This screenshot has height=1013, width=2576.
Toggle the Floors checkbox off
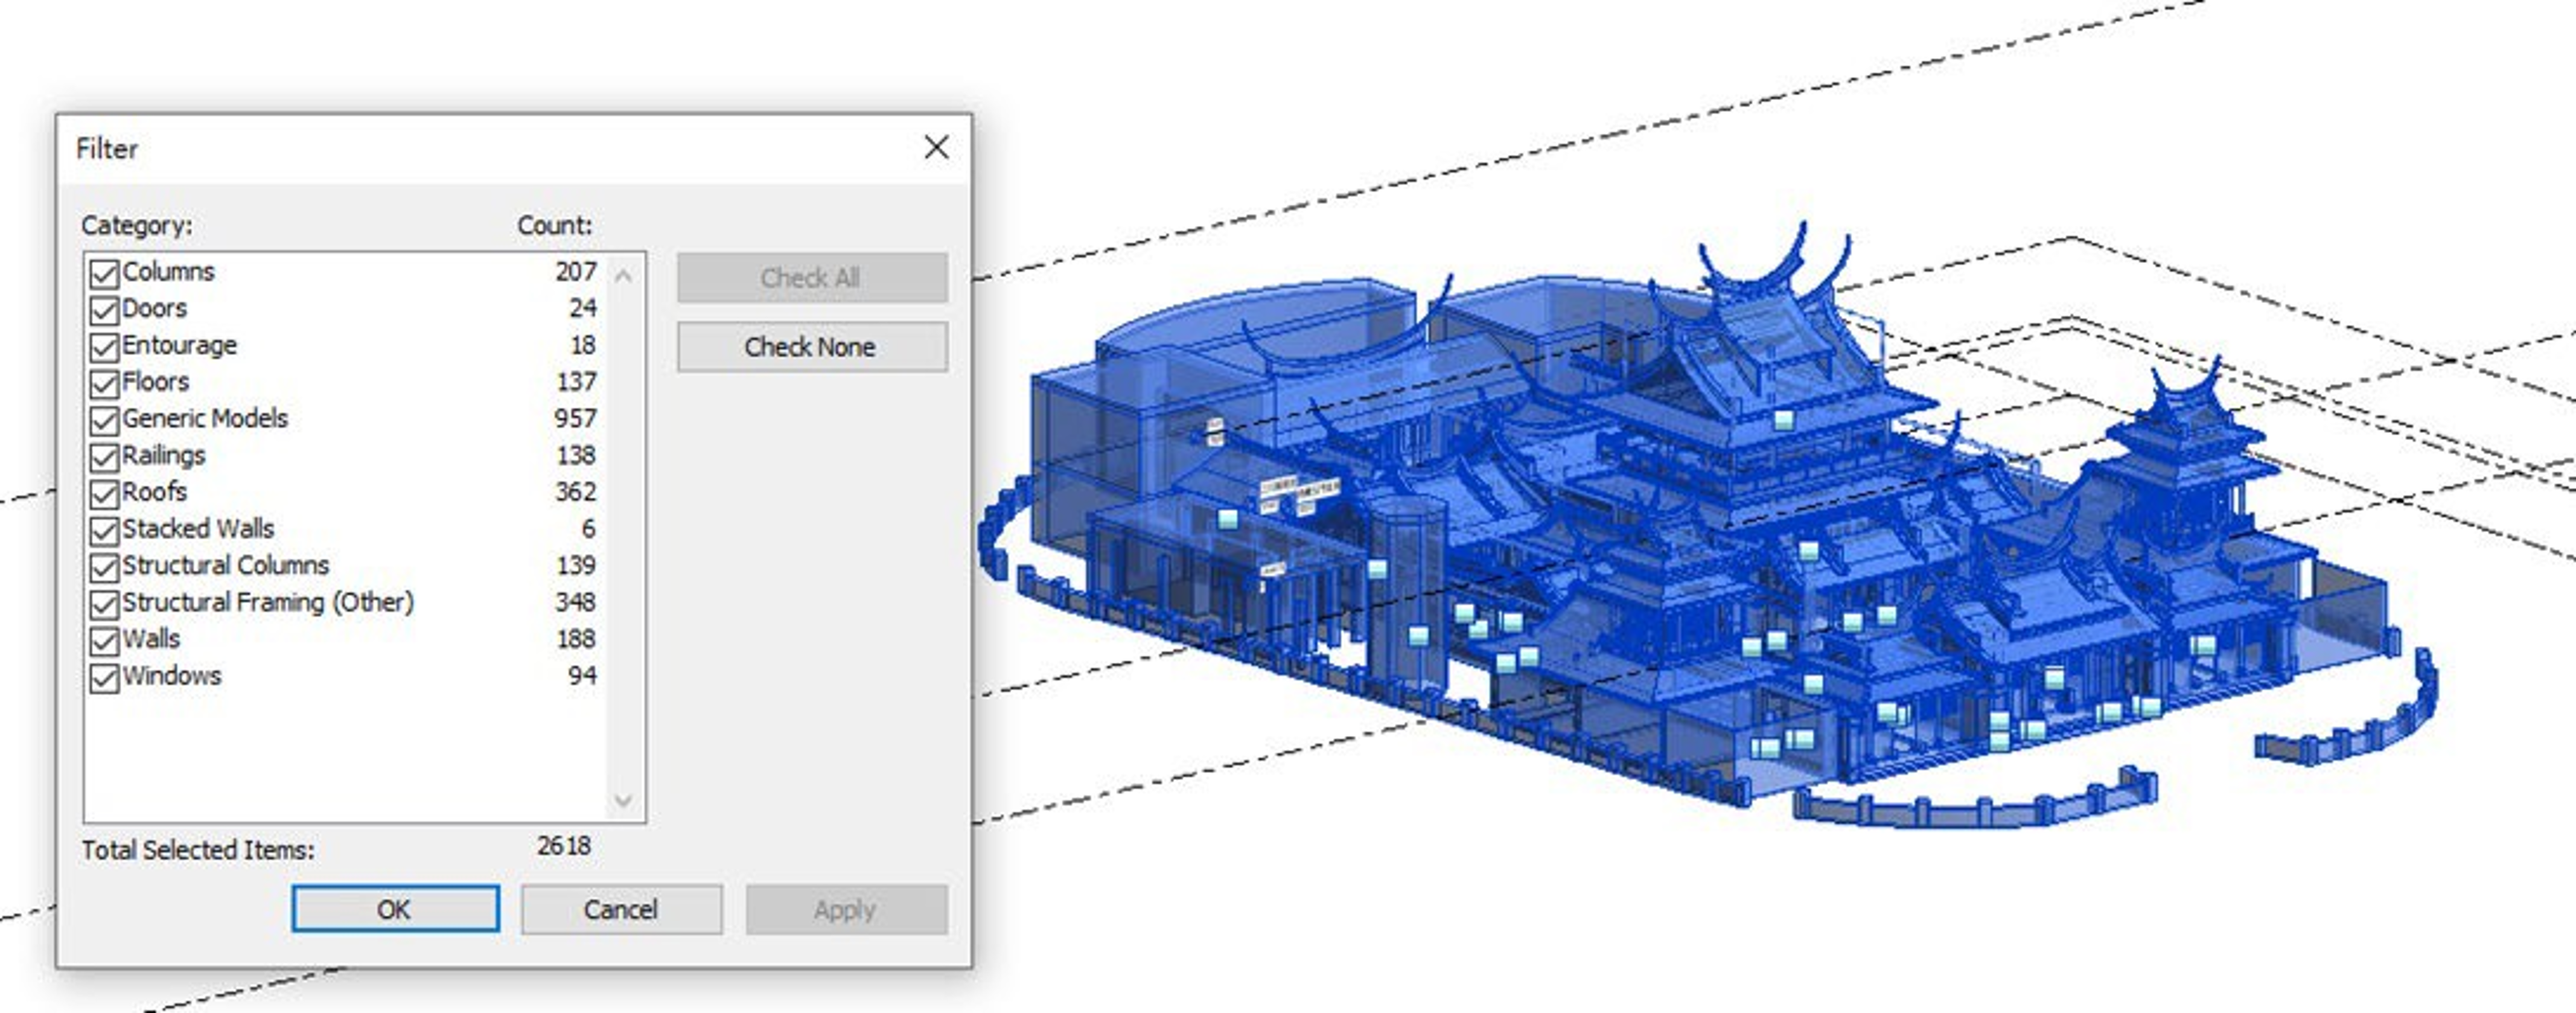click(104, 383)
